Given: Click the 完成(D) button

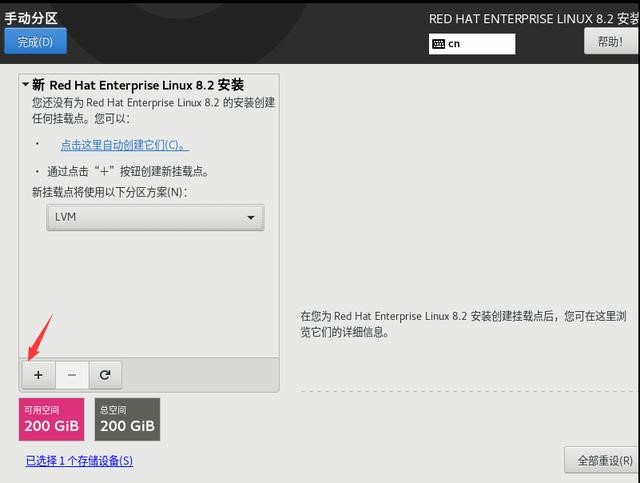Looking at the screenshot, I should pos(36,41).
